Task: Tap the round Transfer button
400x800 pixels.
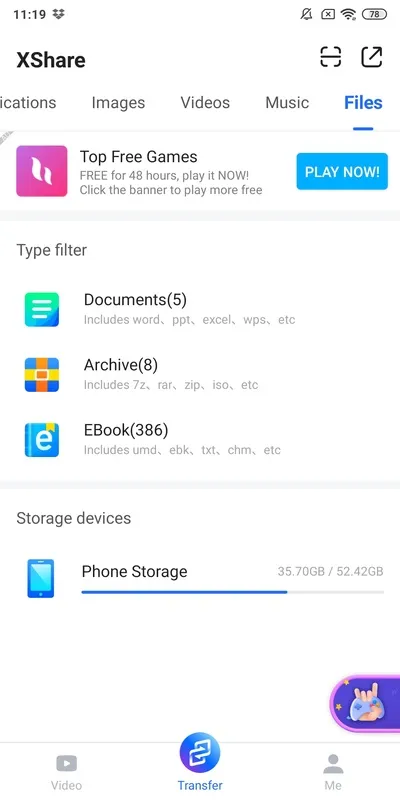Action: click(x=200, y=753)
